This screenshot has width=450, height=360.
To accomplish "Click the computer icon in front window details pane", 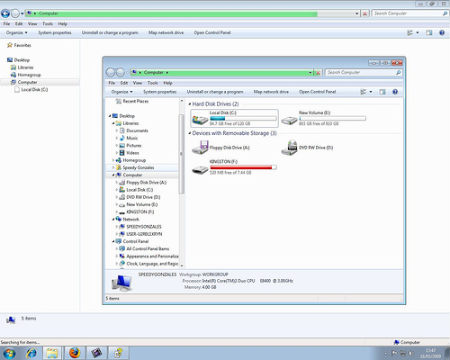I will pyautogui.click(x=122, y=283).
